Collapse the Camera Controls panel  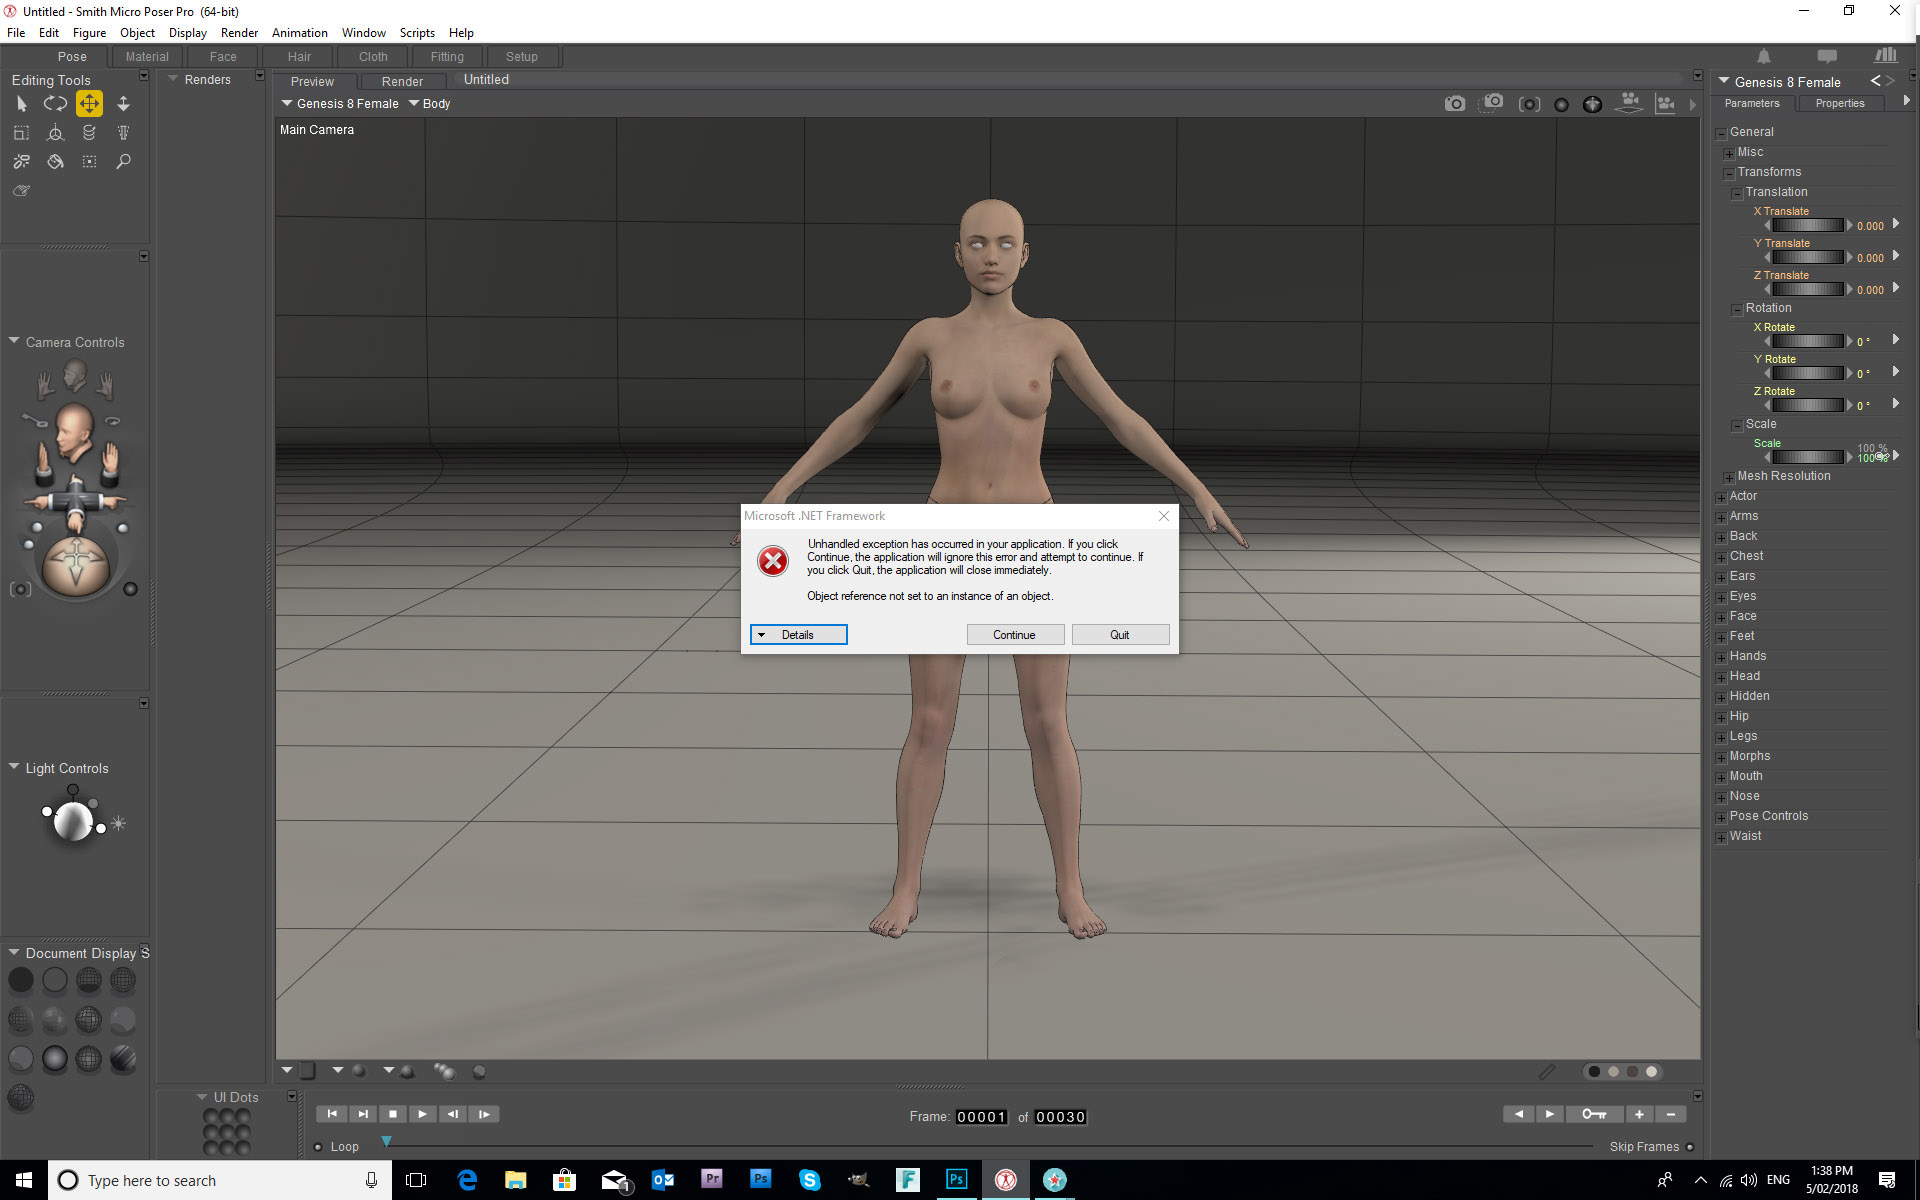(x=14, y=341)
